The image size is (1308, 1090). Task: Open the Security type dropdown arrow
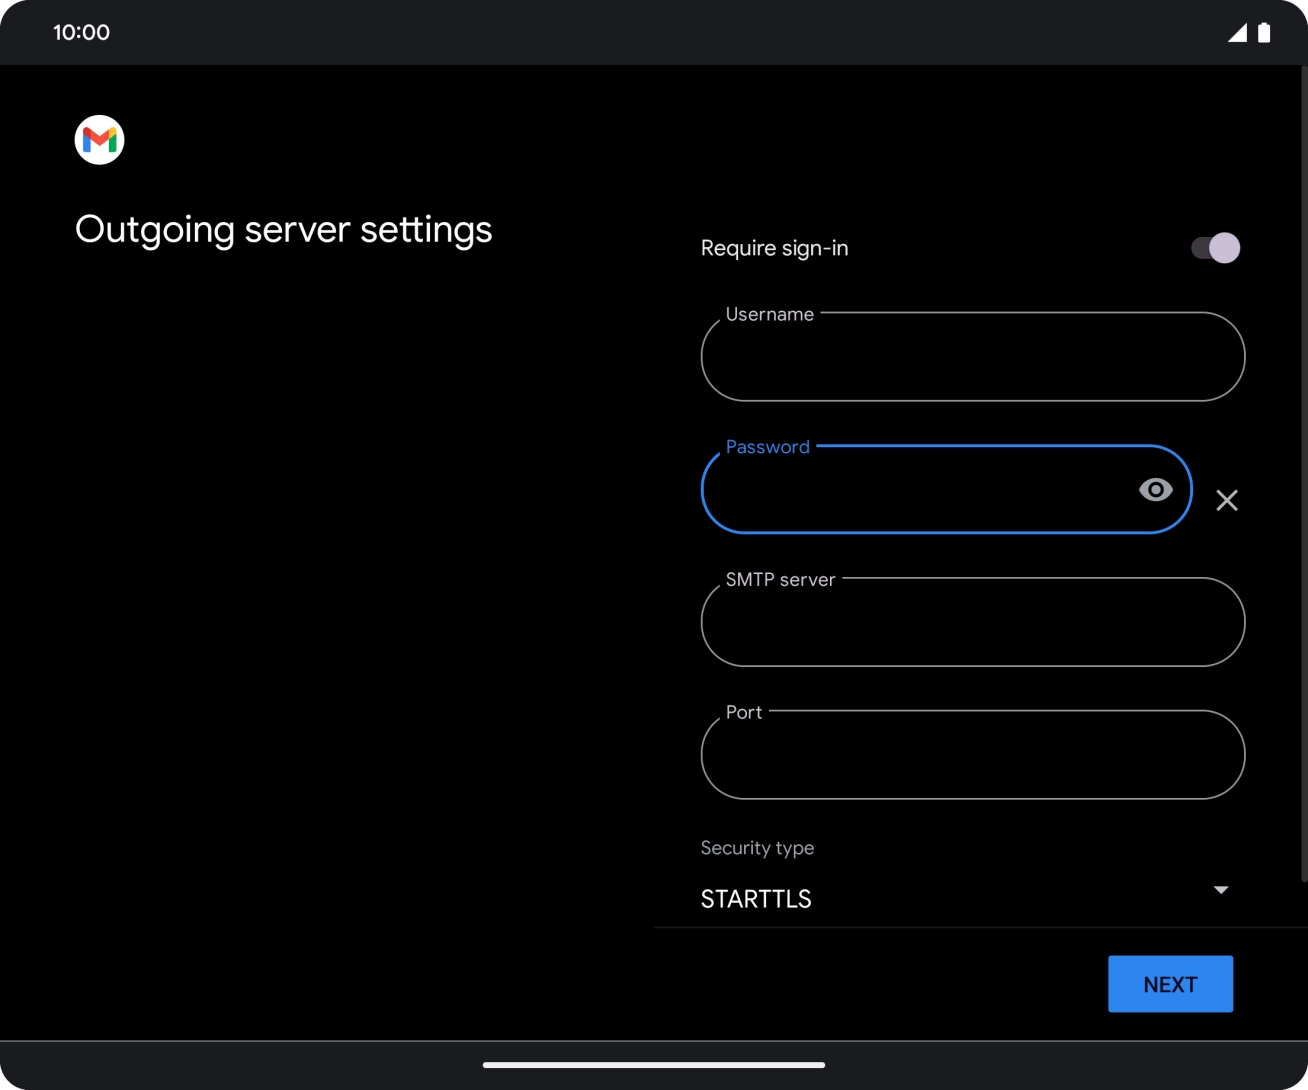click(1220, 889)
